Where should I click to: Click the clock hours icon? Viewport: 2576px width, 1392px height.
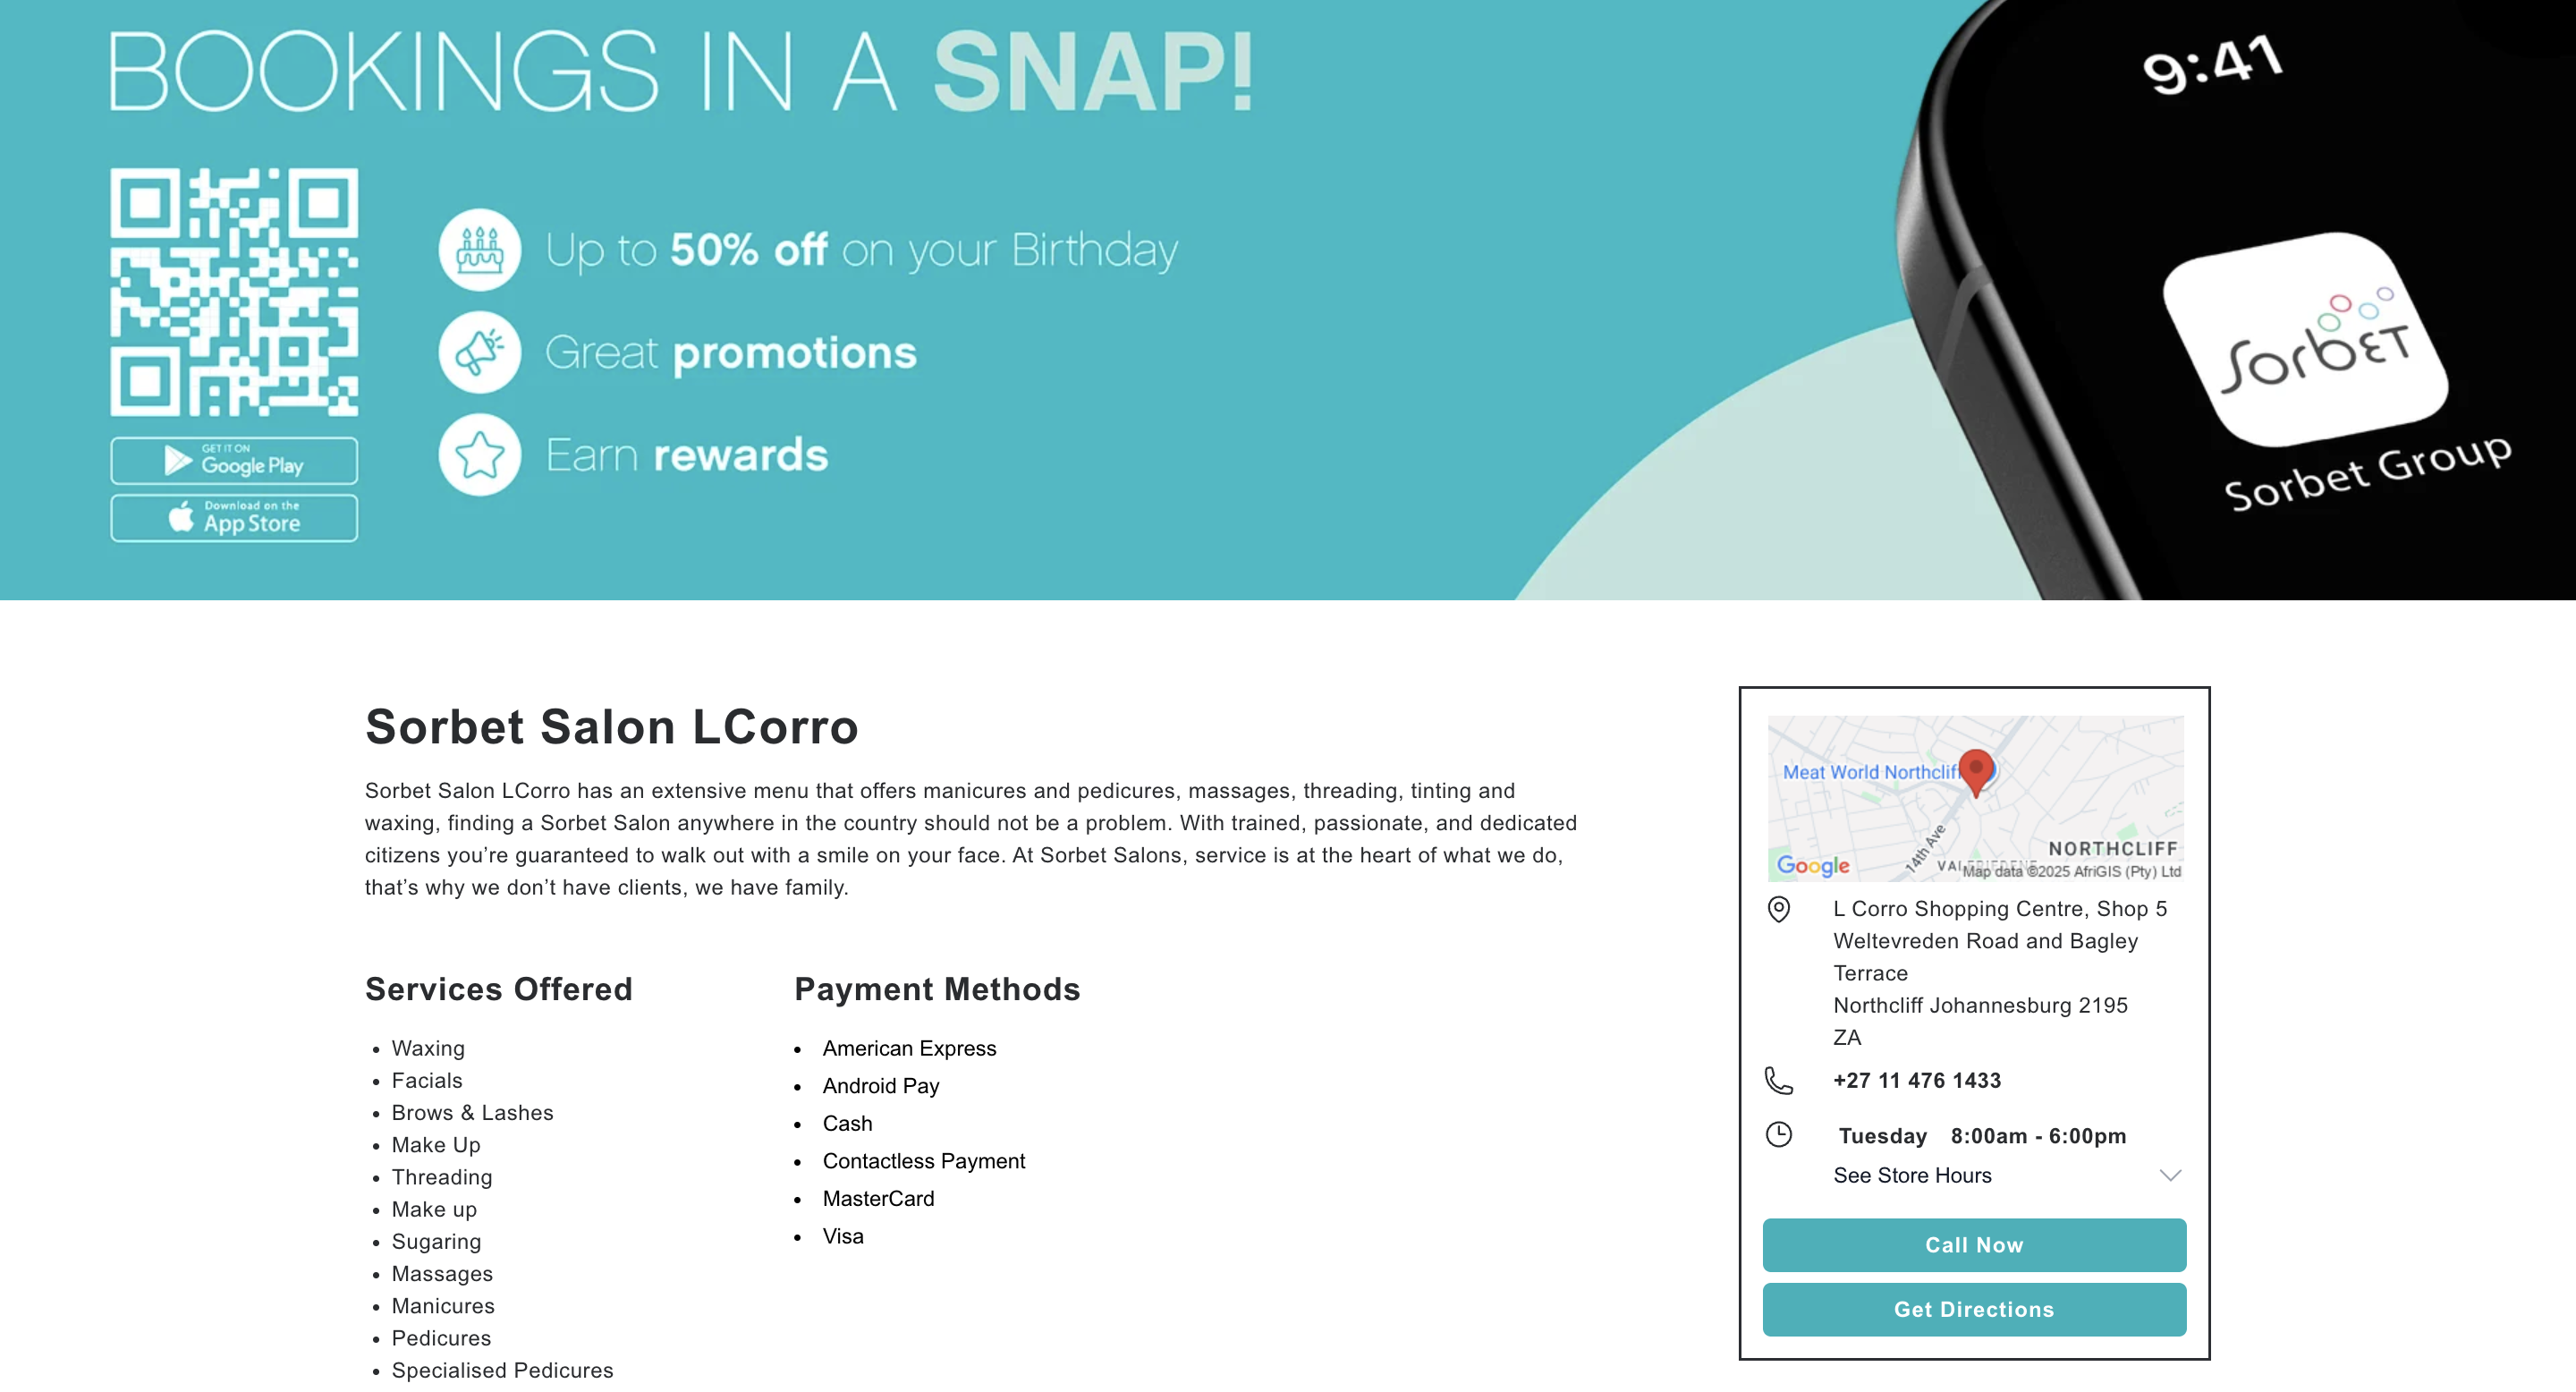click(1779, 1134)
